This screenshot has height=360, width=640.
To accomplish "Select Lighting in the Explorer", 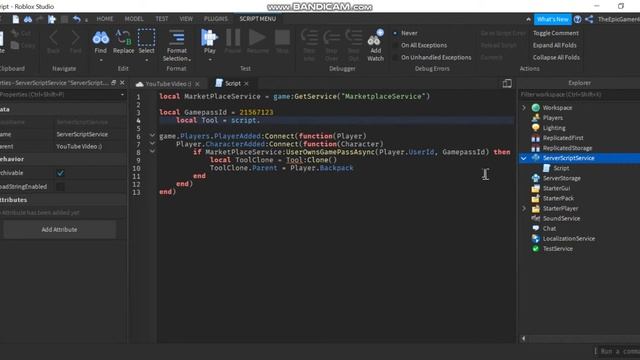I will coord(554,128).
